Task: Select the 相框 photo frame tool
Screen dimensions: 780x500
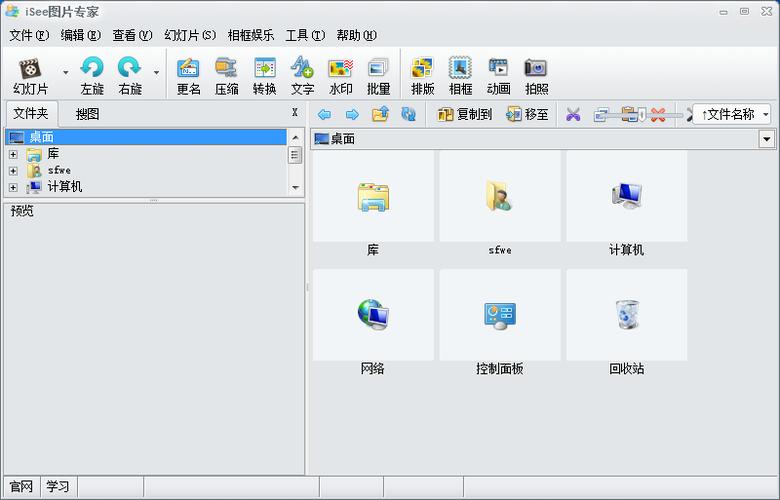Action: coord(460,75)
